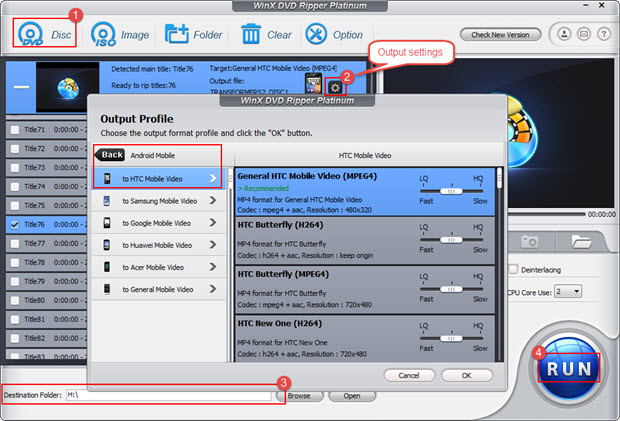Choose HTC Butterfly (MPEG4) profile
Screen dimensions: 620x421
pyautogui.click(x=365, y=290)
